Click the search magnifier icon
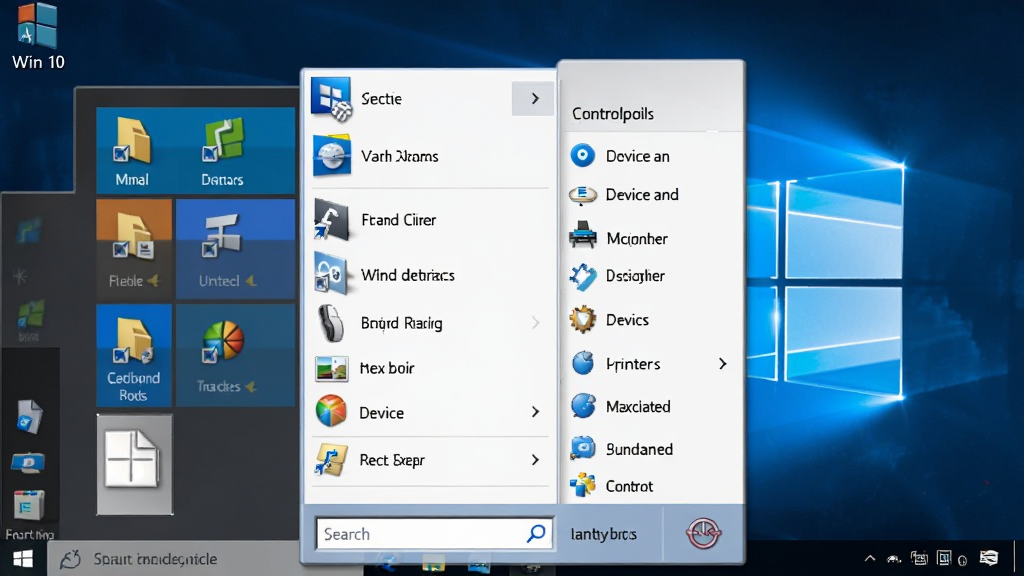Screen dimensions: 1024x576 tap(536, 534)
